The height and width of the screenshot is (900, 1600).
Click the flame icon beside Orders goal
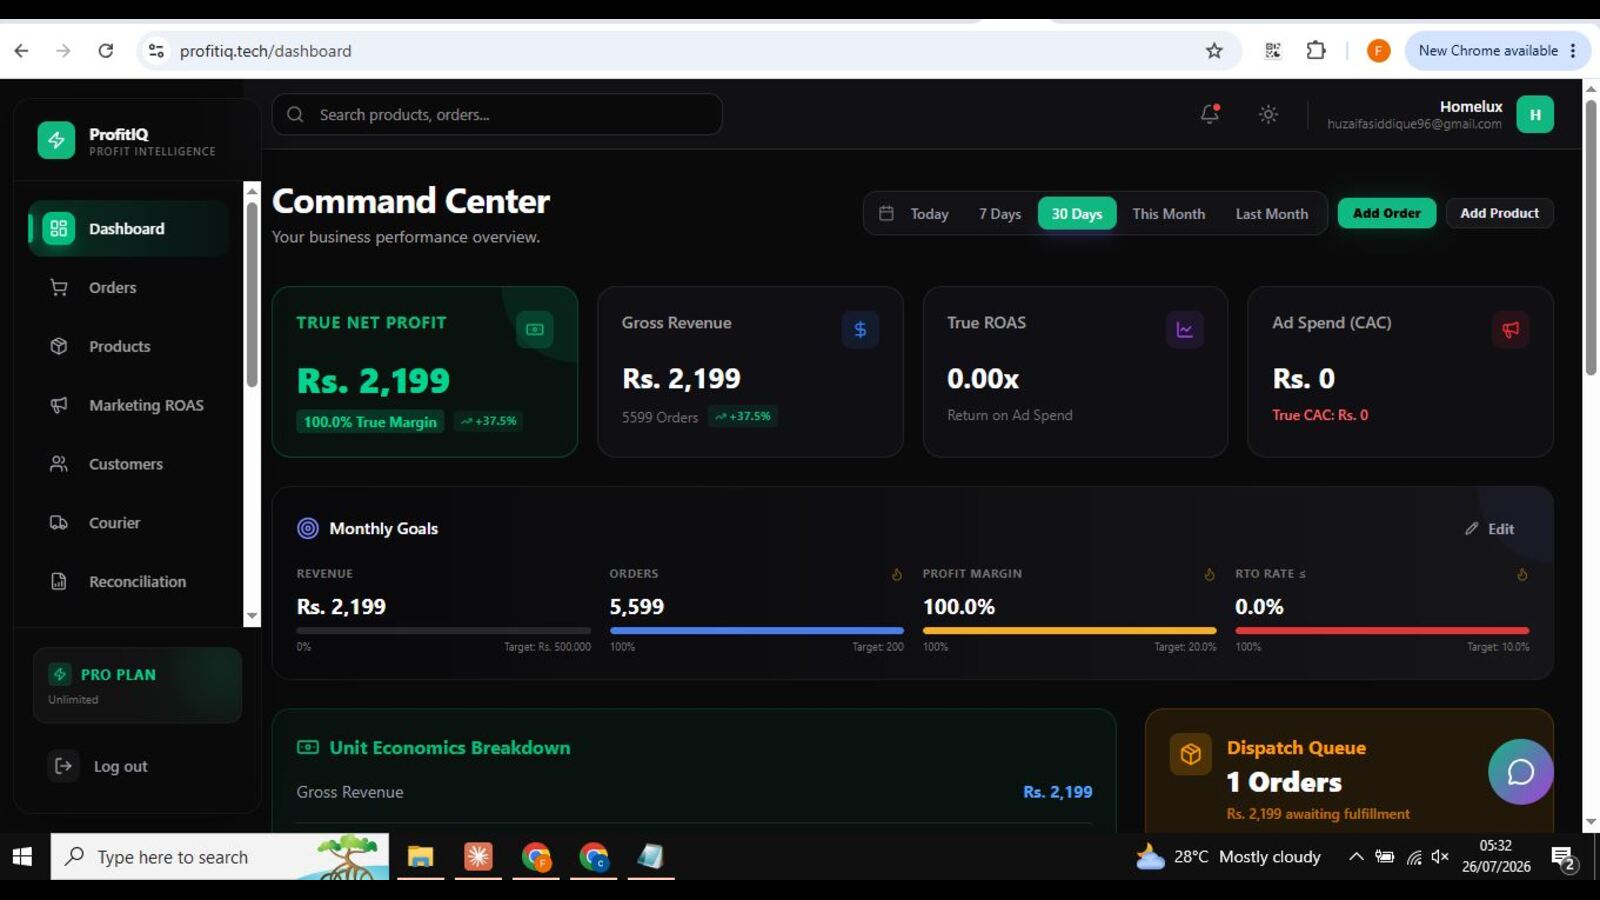897,574
